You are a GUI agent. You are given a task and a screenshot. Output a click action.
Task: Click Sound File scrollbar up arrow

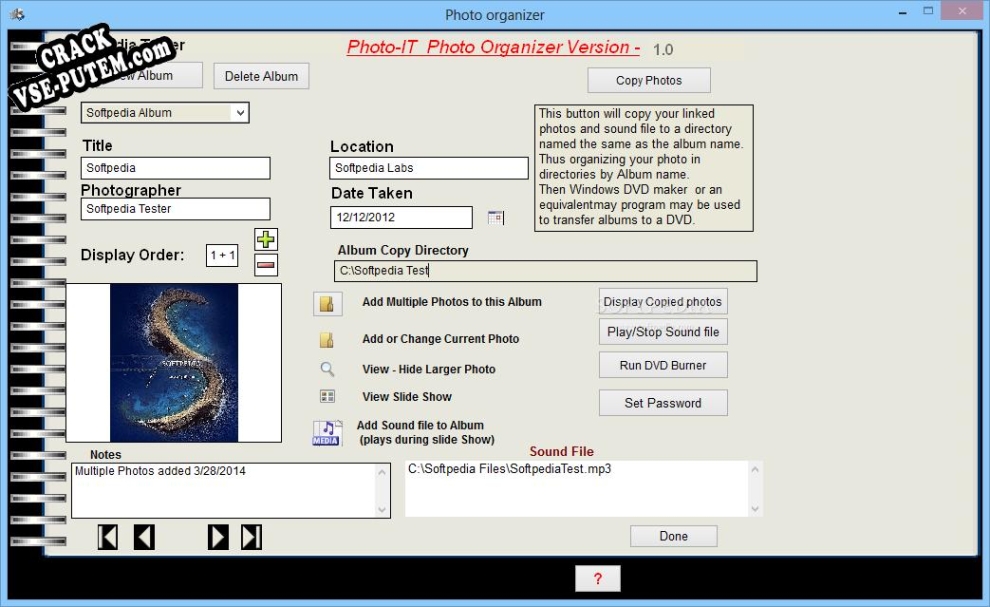755,470
